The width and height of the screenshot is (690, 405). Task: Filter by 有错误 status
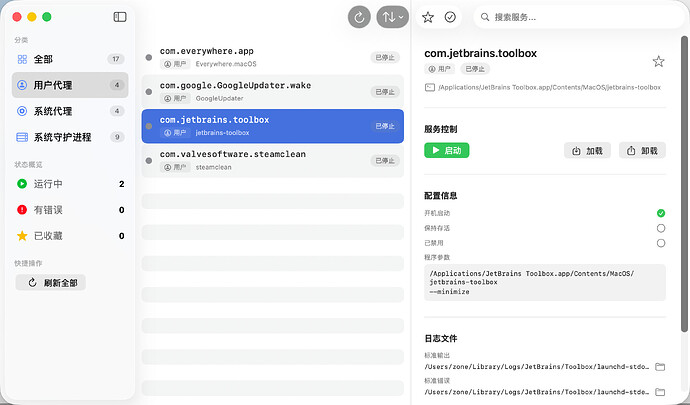(70, 210)
